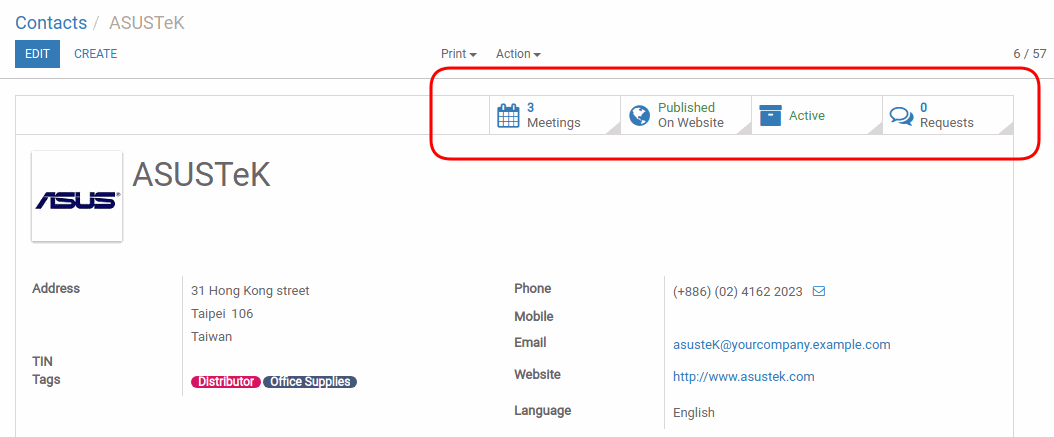
Task: Click the Address field label
Action: pos(56,288)
